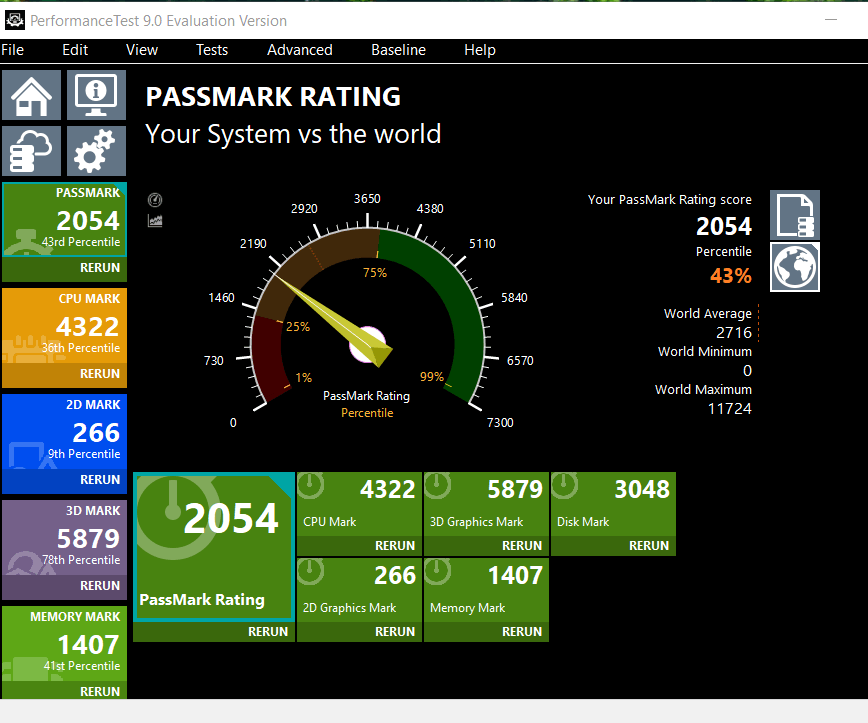Click the Home icon
Viewport: 868px width, 723px height.
(31, 95)
